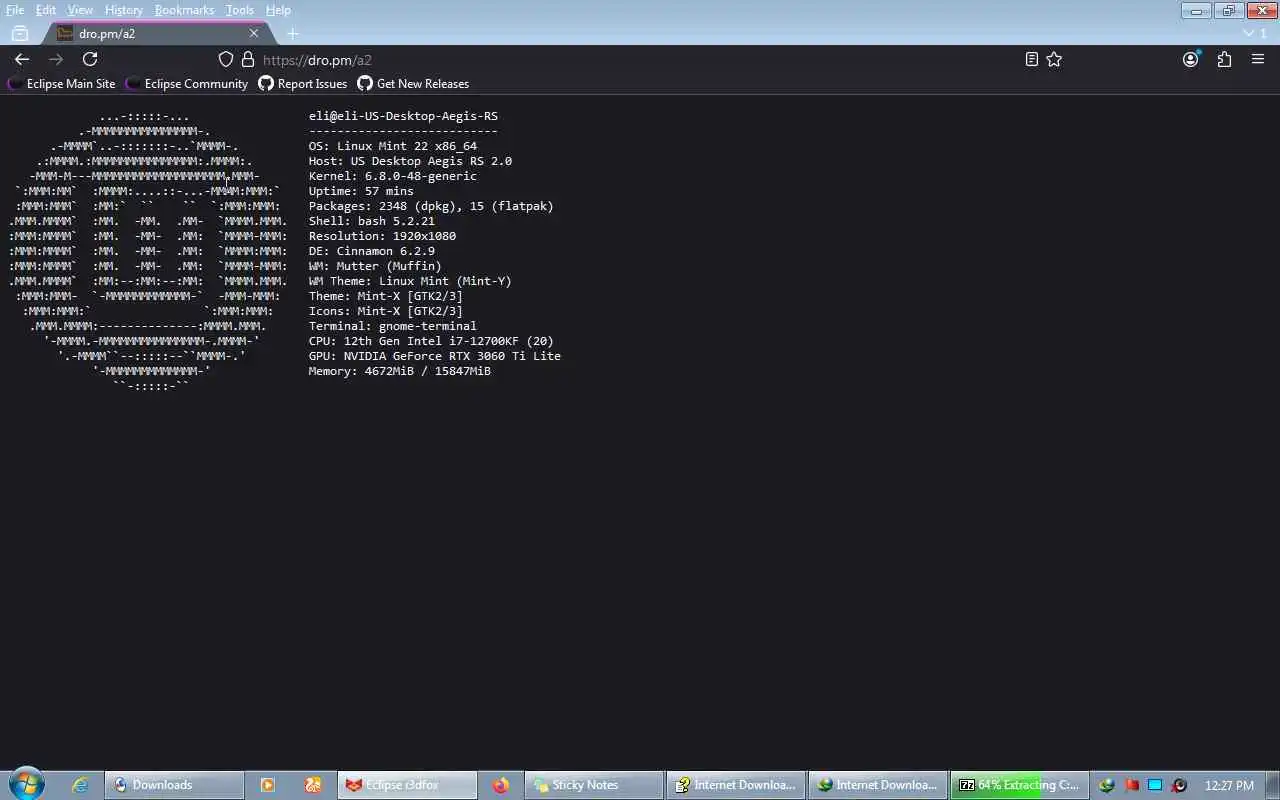Click the Kernel: 6.8.0-48-generic line
The image size is (1280, 800).
393,176
